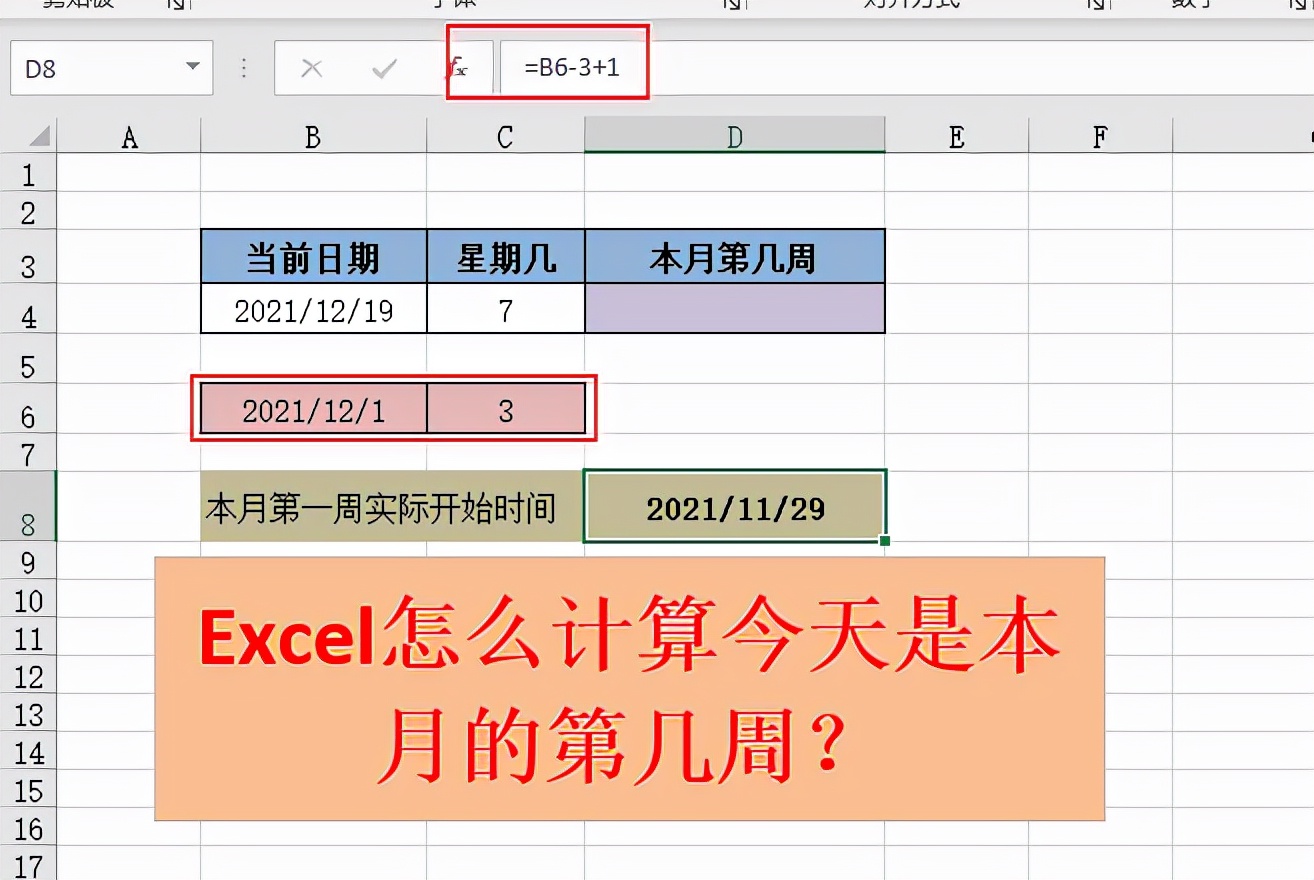This screenshot has width=1314, height=880.
Task: Select row 11 header
Action: (x=28, y=638)
